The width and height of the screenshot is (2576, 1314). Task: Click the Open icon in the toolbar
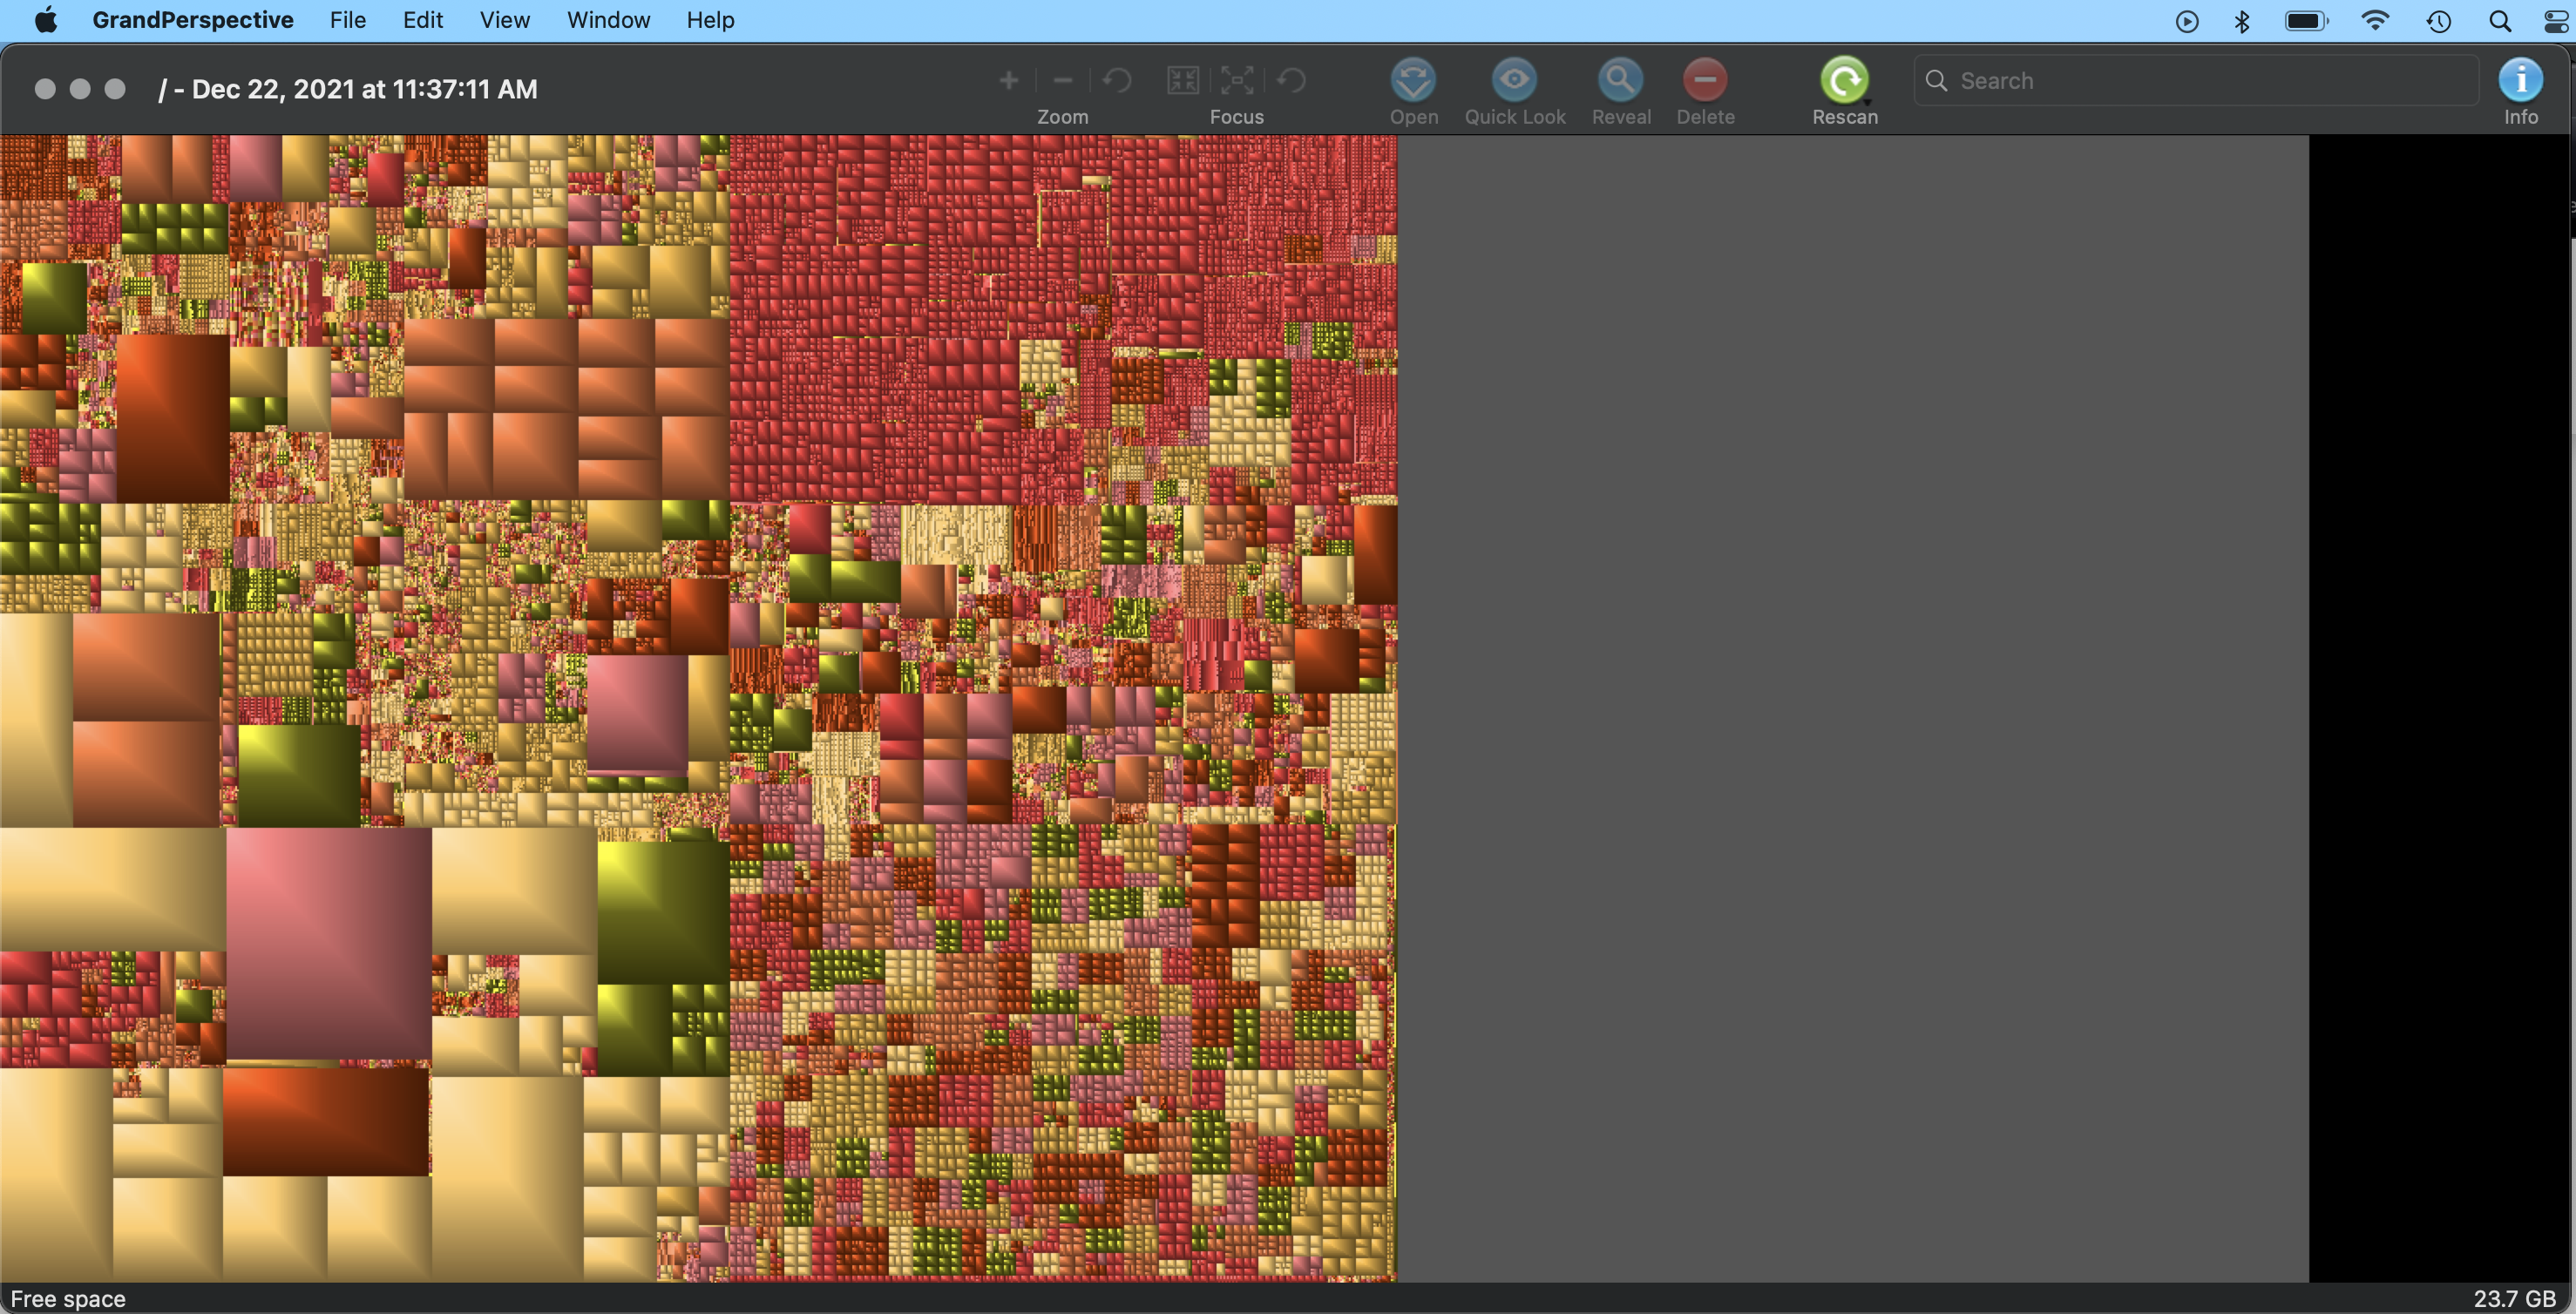(1413, 80)
